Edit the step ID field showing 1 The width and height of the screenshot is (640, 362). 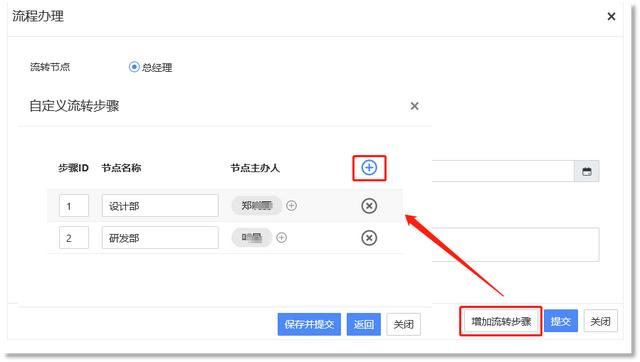(74, 206)
